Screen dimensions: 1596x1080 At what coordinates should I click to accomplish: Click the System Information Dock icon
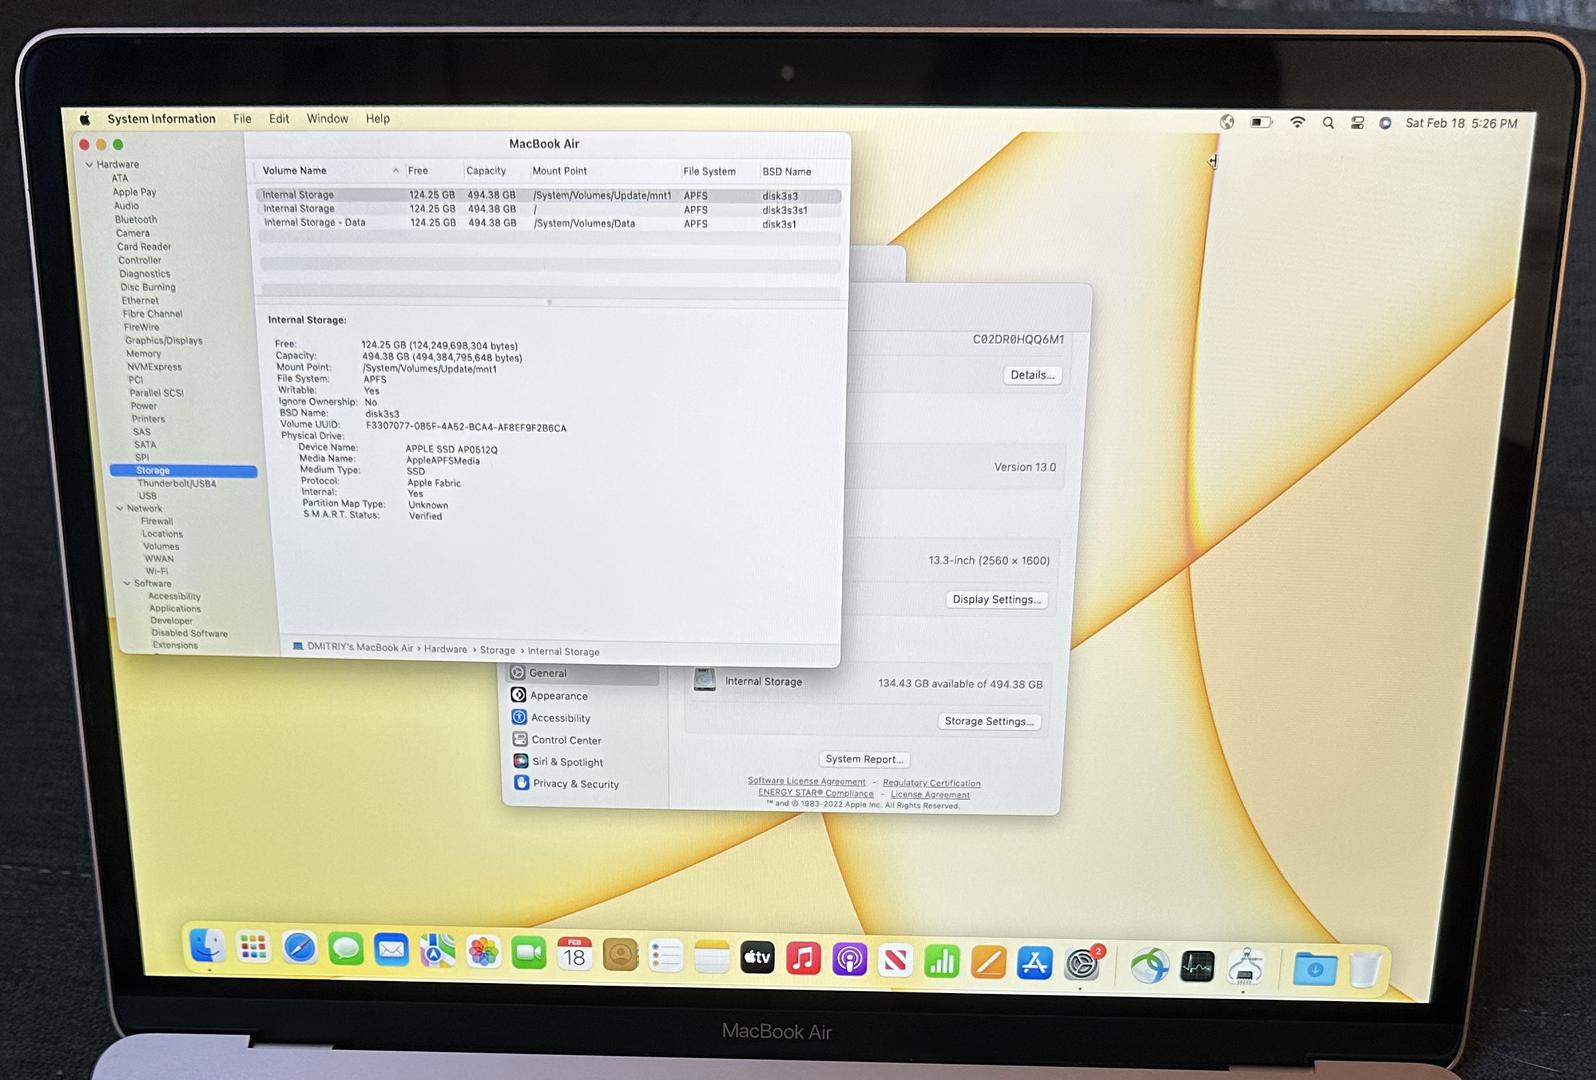point(1245,967)
